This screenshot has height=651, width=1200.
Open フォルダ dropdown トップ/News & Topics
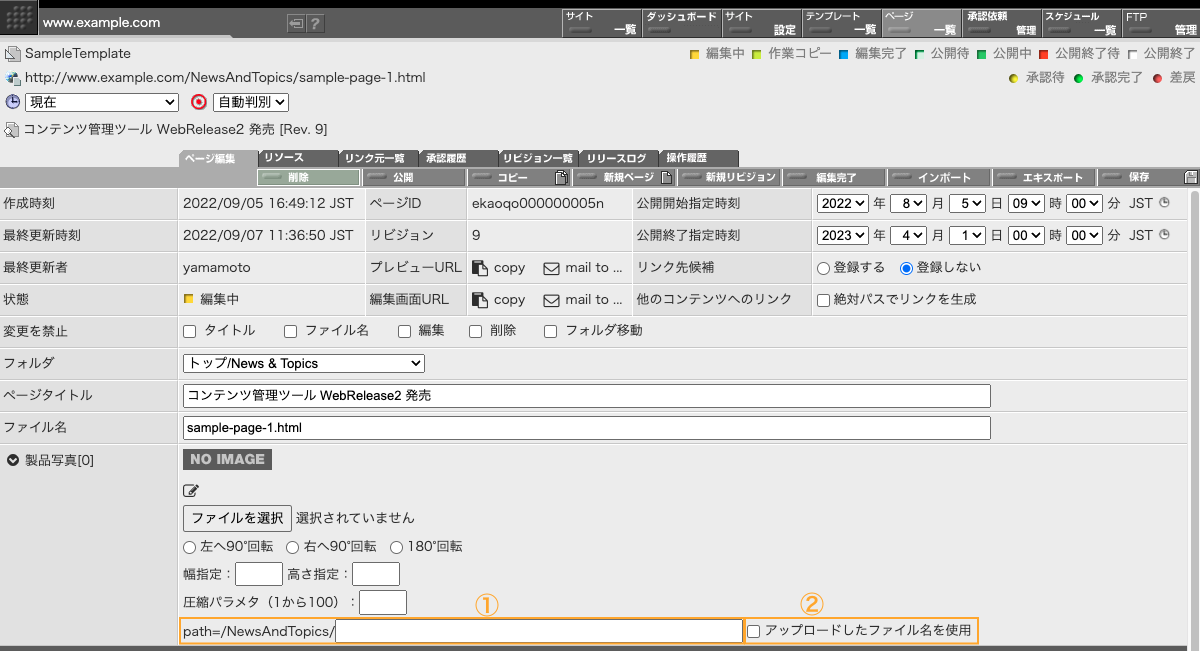(x=304, y=363)
